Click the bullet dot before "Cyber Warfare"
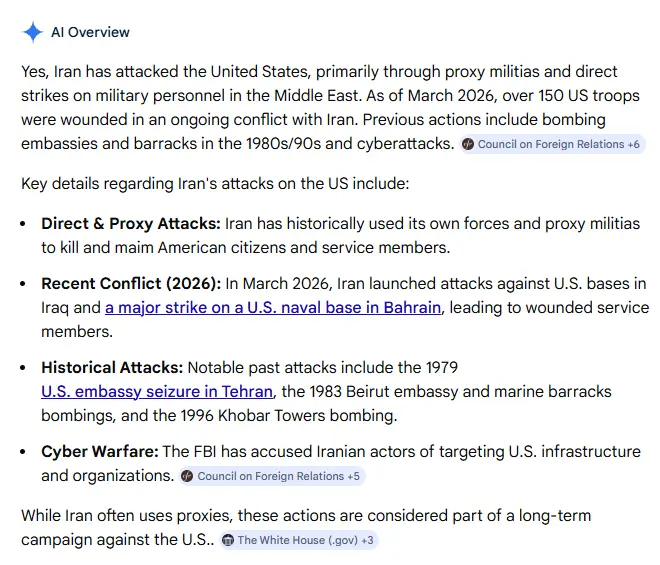The height and width of the screenshot is (565, 660). click(x=23, y=452)
